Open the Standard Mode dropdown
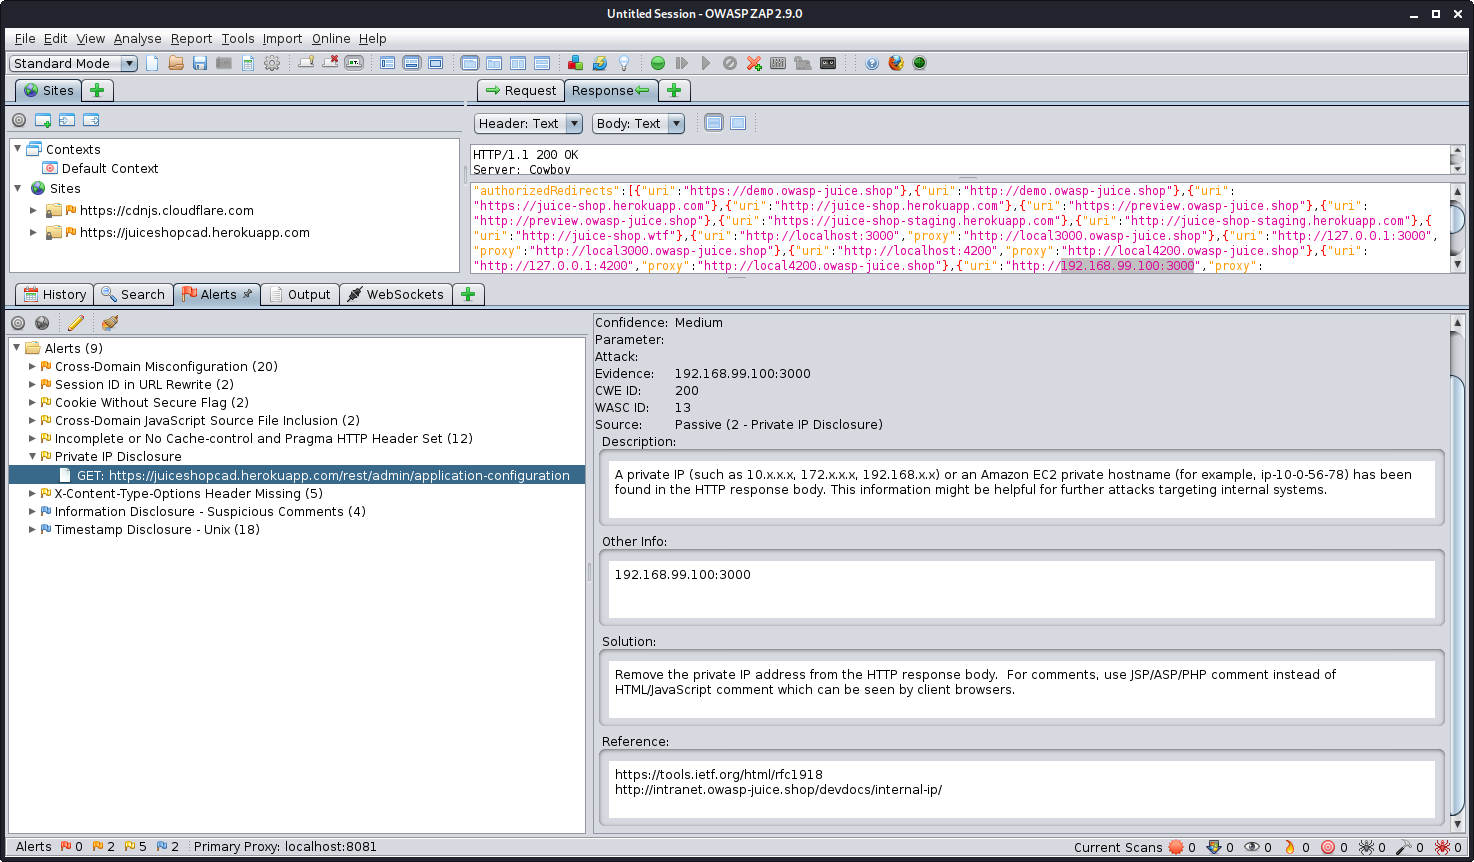This screenshot has width=1474, height=862. [73, 63]
